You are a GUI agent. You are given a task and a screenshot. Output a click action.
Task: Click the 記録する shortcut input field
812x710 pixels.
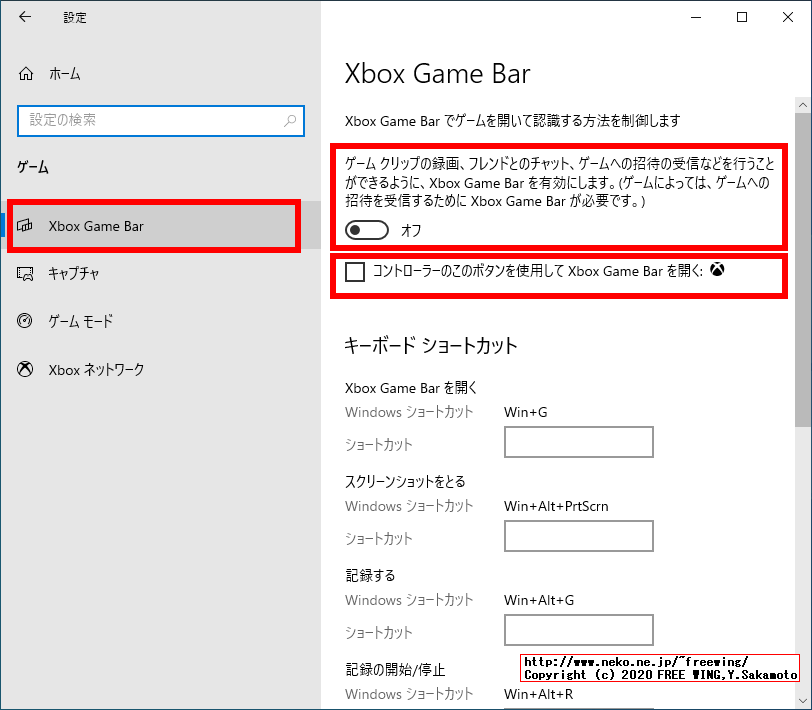click(578, 630)
